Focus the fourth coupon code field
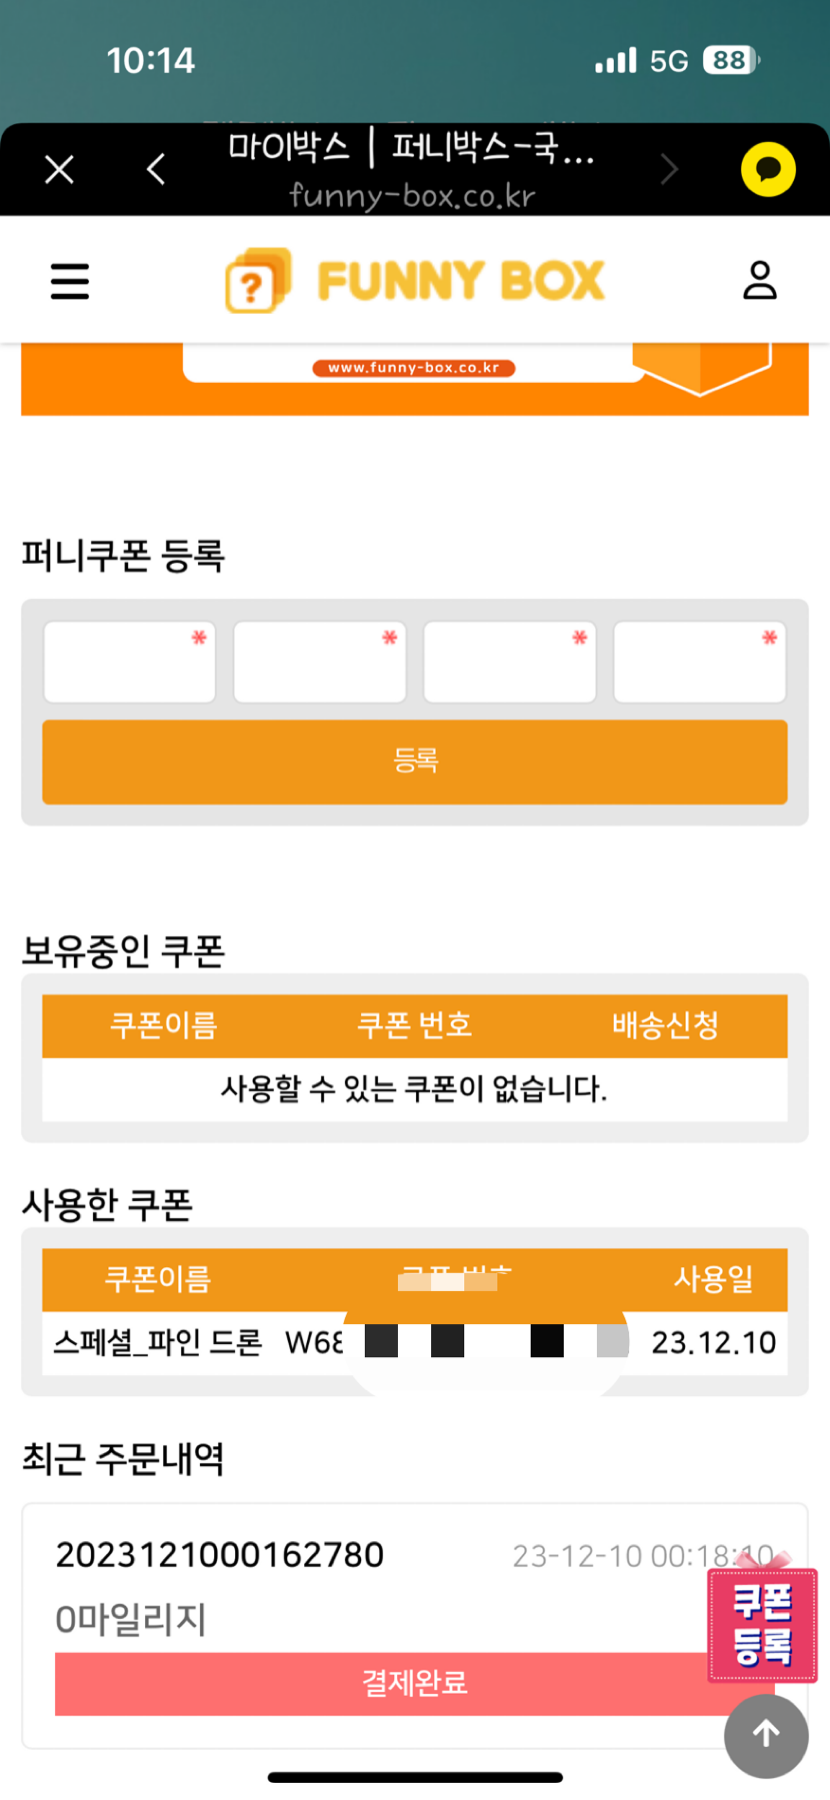 point(699,662)
